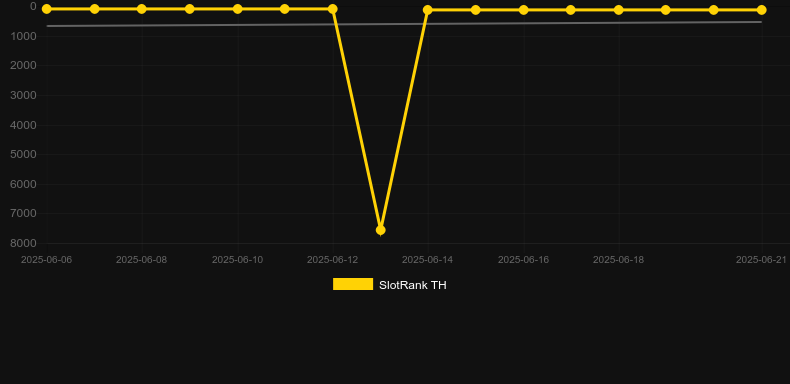Screen dimensions: 790x384
Task: Select the last data point at 2025-06-21
Action: point(761,10)
